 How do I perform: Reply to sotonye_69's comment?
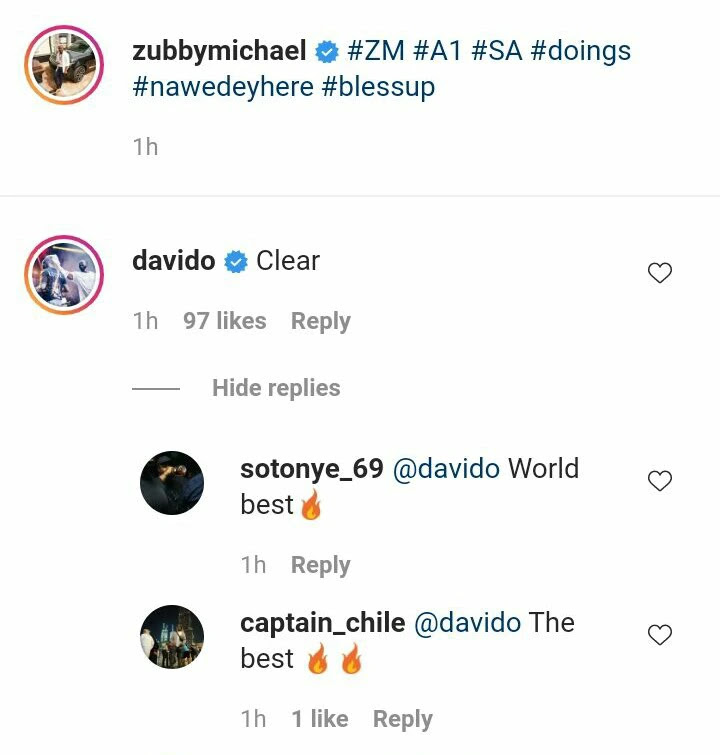click(x=321, y=565)
